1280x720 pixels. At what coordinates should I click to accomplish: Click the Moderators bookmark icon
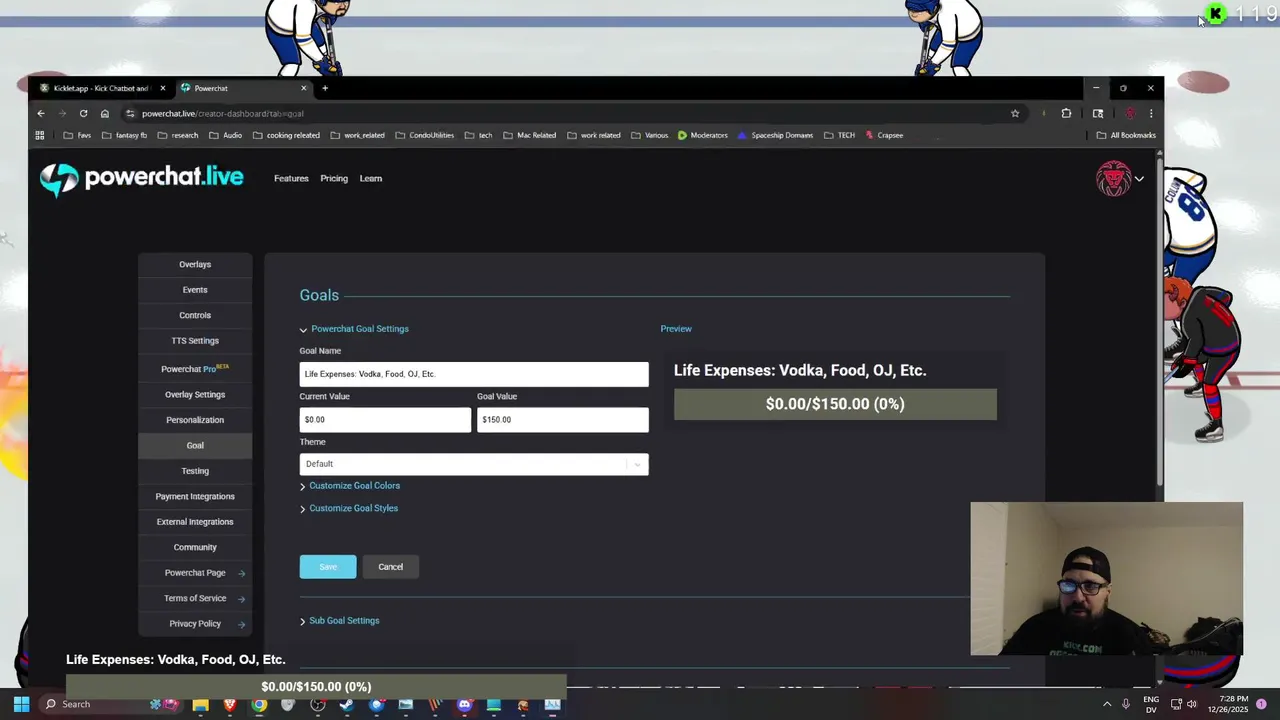pos(682,135)
